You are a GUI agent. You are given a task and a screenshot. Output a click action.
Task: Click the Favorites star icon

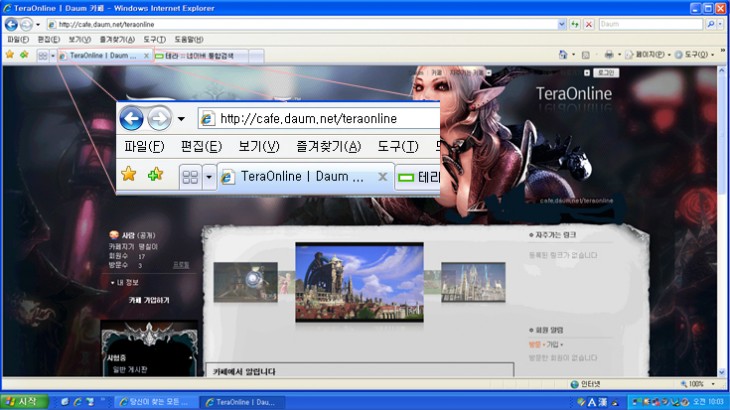(9, 55)
